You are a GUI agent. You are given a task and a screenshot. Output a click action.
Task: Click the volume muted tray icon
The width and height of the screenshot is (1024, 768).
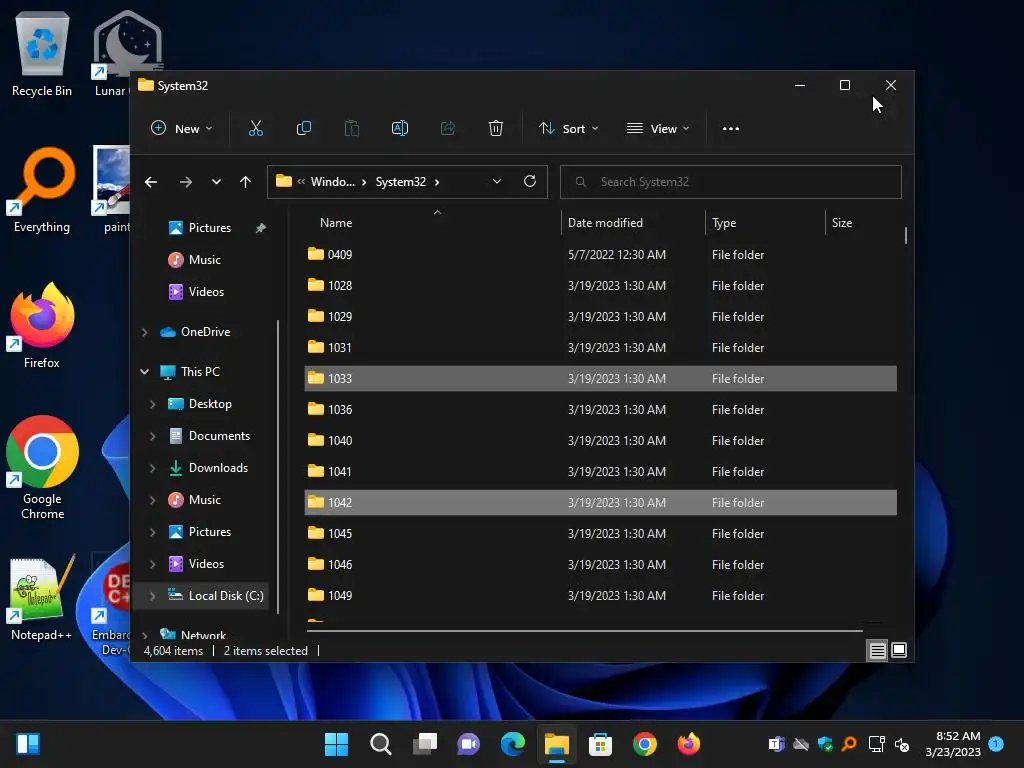pyautogui.click(x=902, y=744)
